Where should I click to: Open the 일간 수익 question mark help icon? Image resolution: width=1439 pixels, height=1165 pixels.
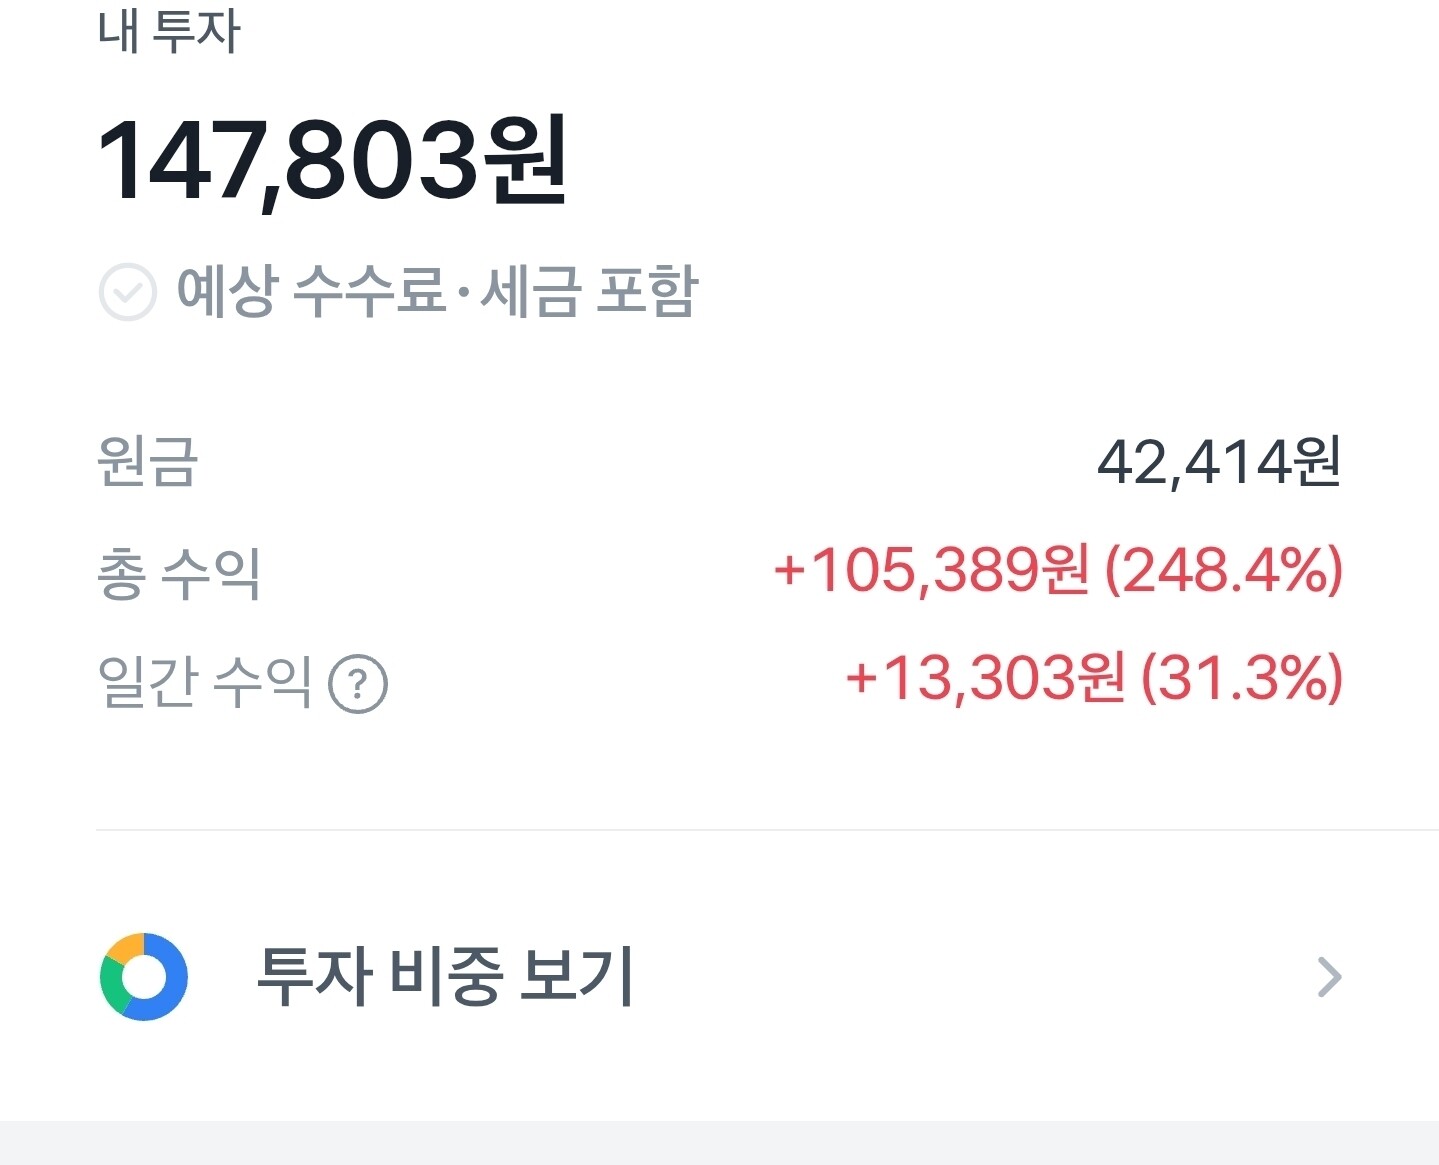pos(358,684)
